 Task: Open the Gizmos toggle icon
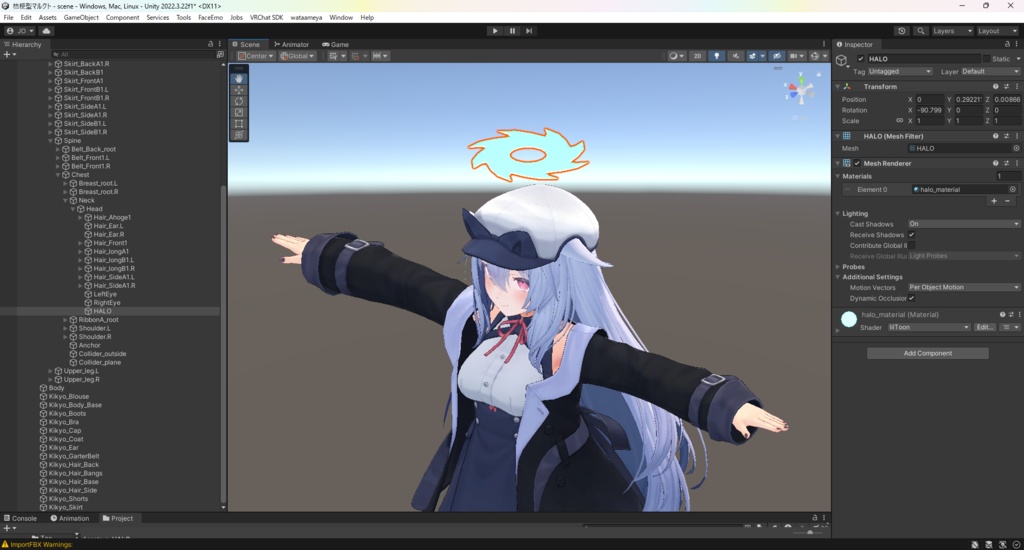(814, 56)
